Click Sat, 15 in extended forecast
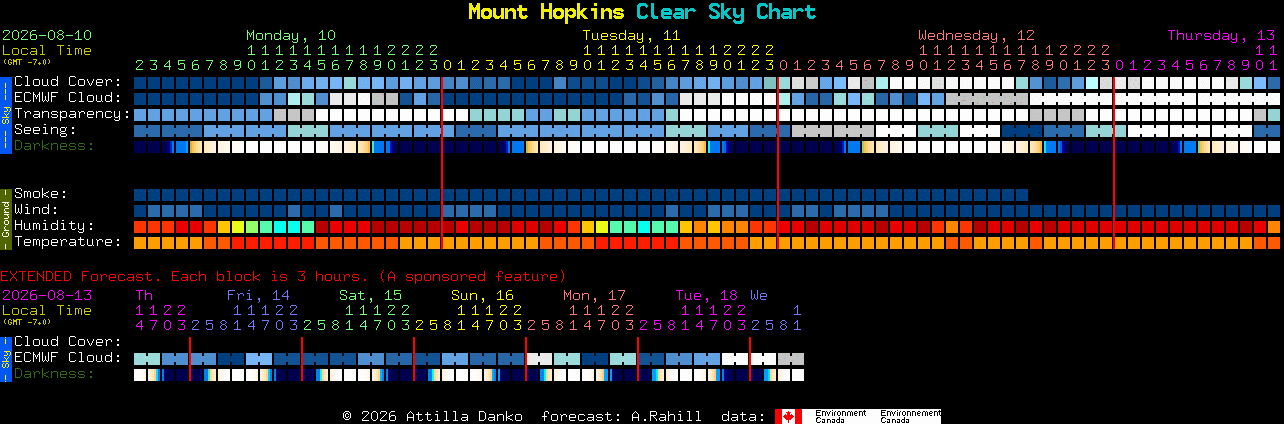Image resolution: width=1284 pixels, height=424 pixels. [370, 295]
